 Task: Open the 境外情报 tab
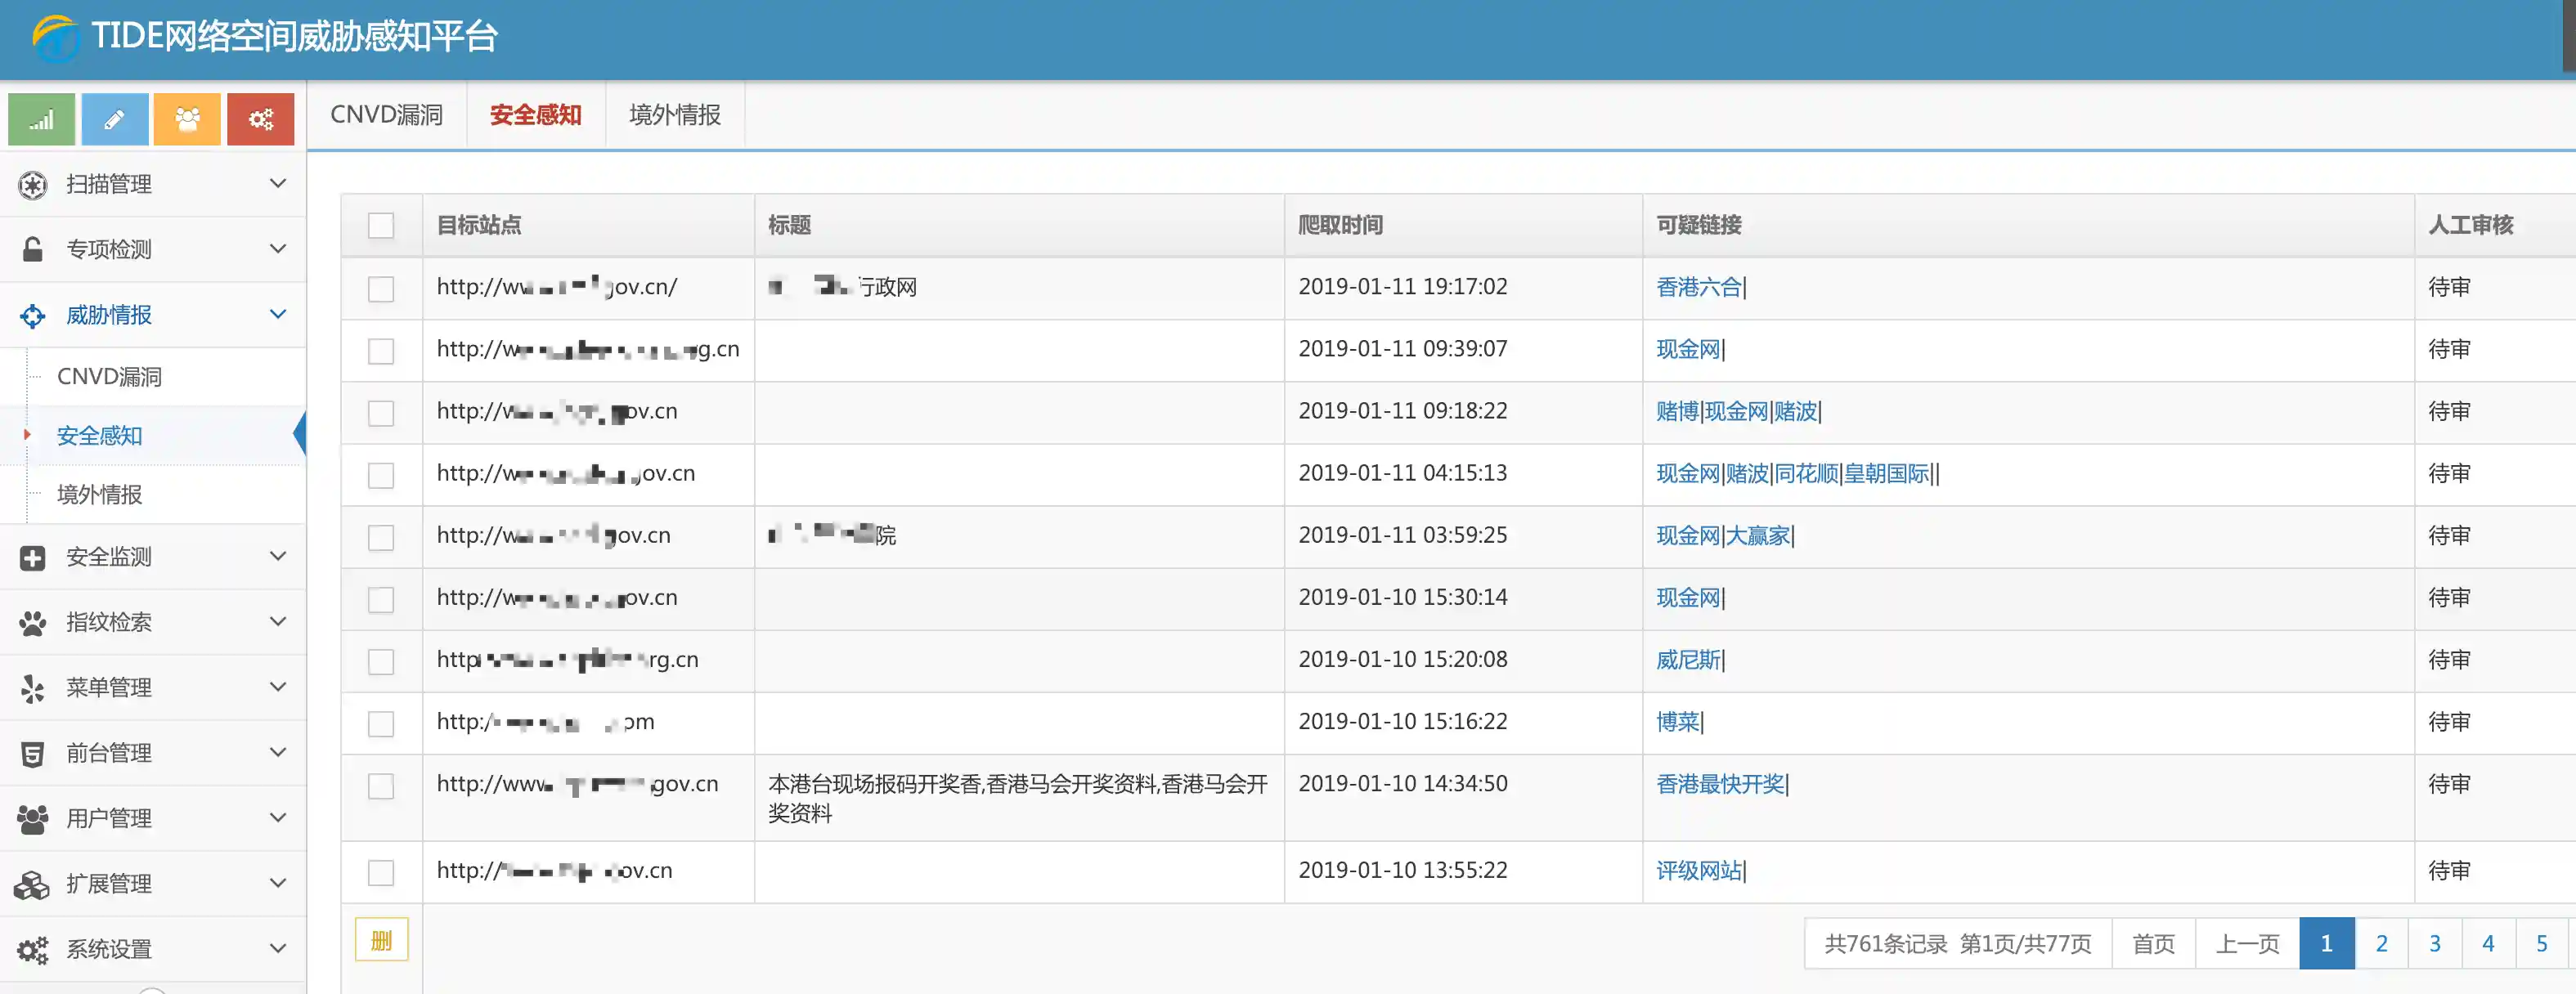[674, 115]
